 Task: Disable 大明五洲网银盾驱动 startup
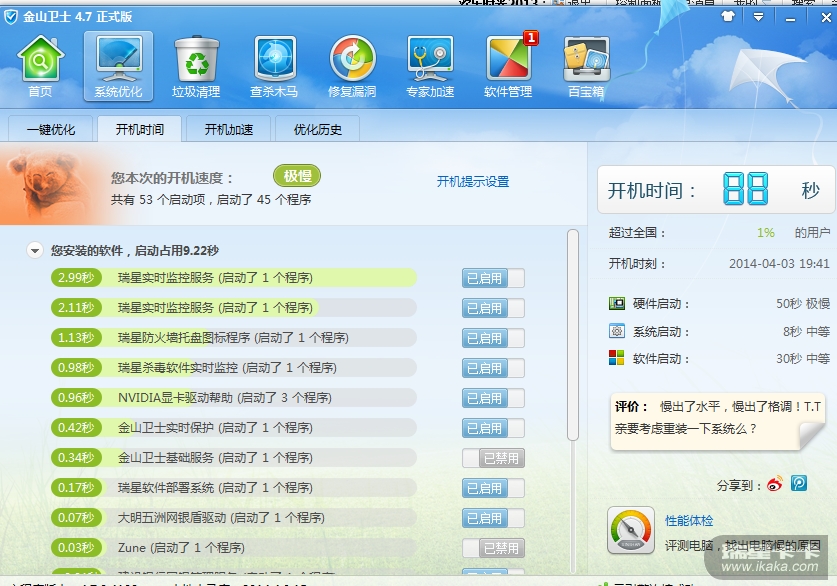493,518
